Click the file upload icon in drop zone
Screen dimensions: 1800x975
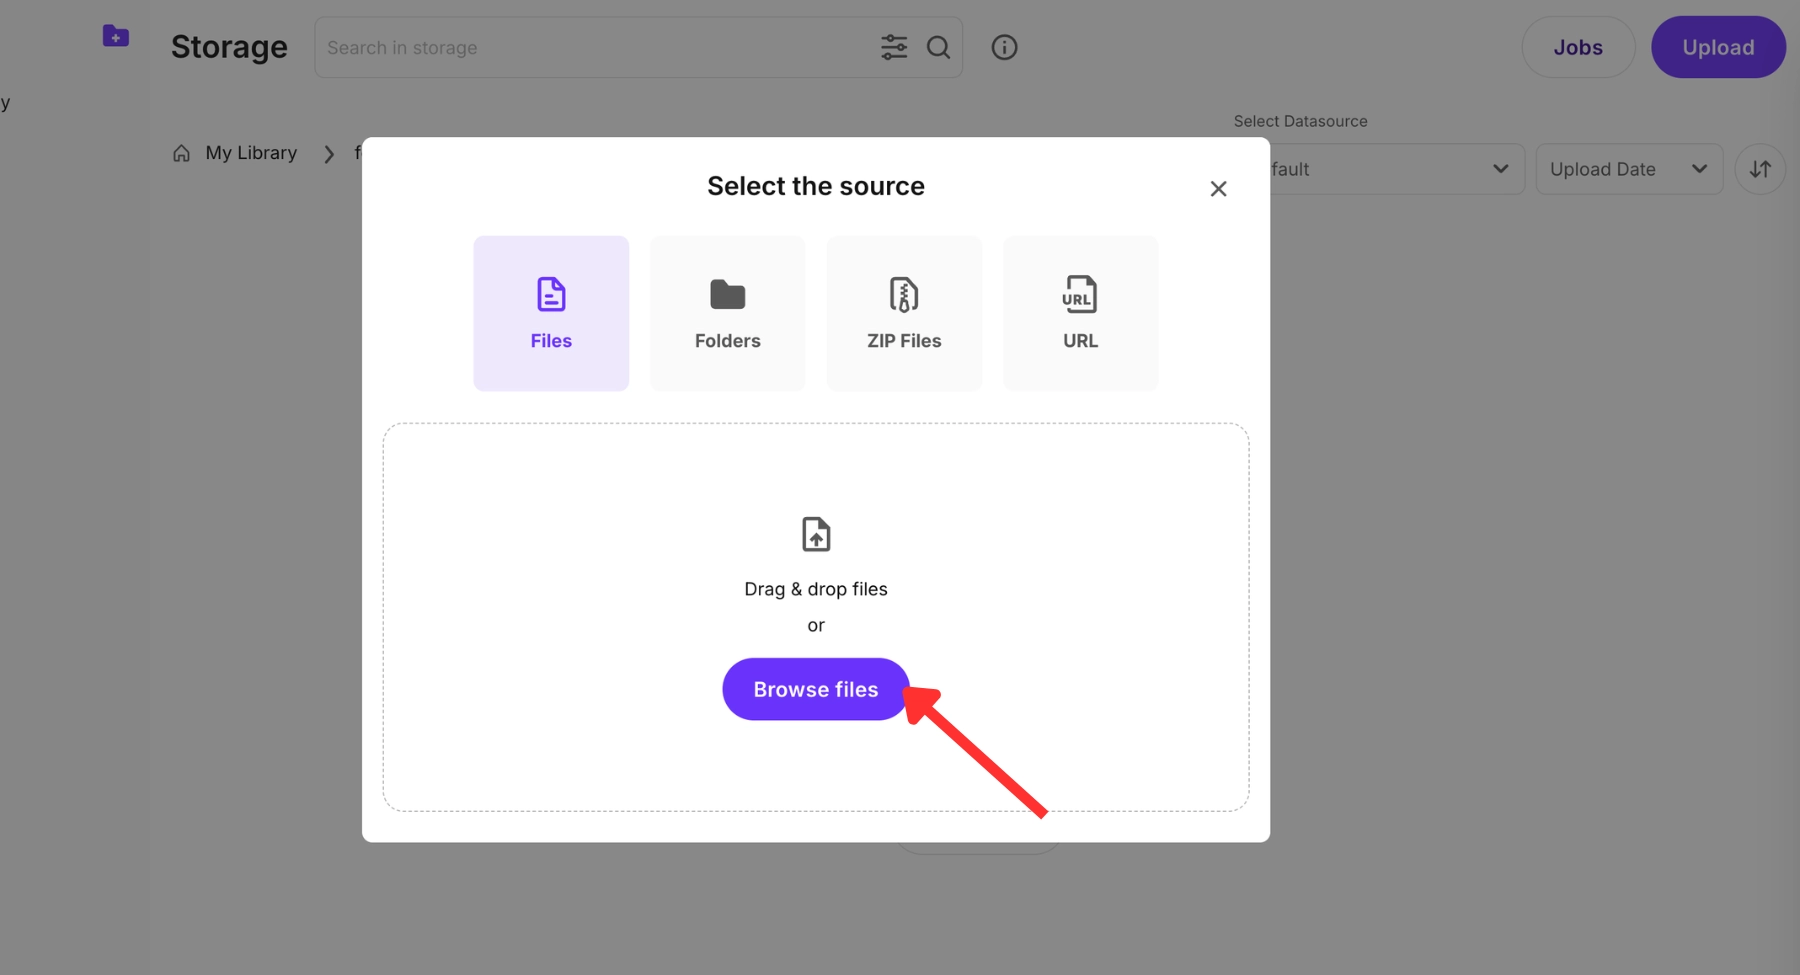tap(816, 534)
